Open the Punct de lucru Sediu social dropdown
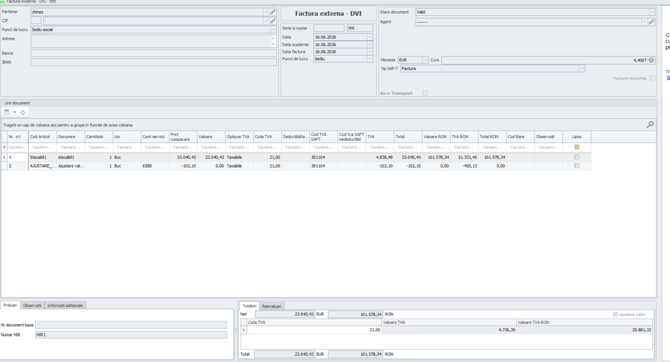Screen dimensions: 670x362 [x=273, y=29]
